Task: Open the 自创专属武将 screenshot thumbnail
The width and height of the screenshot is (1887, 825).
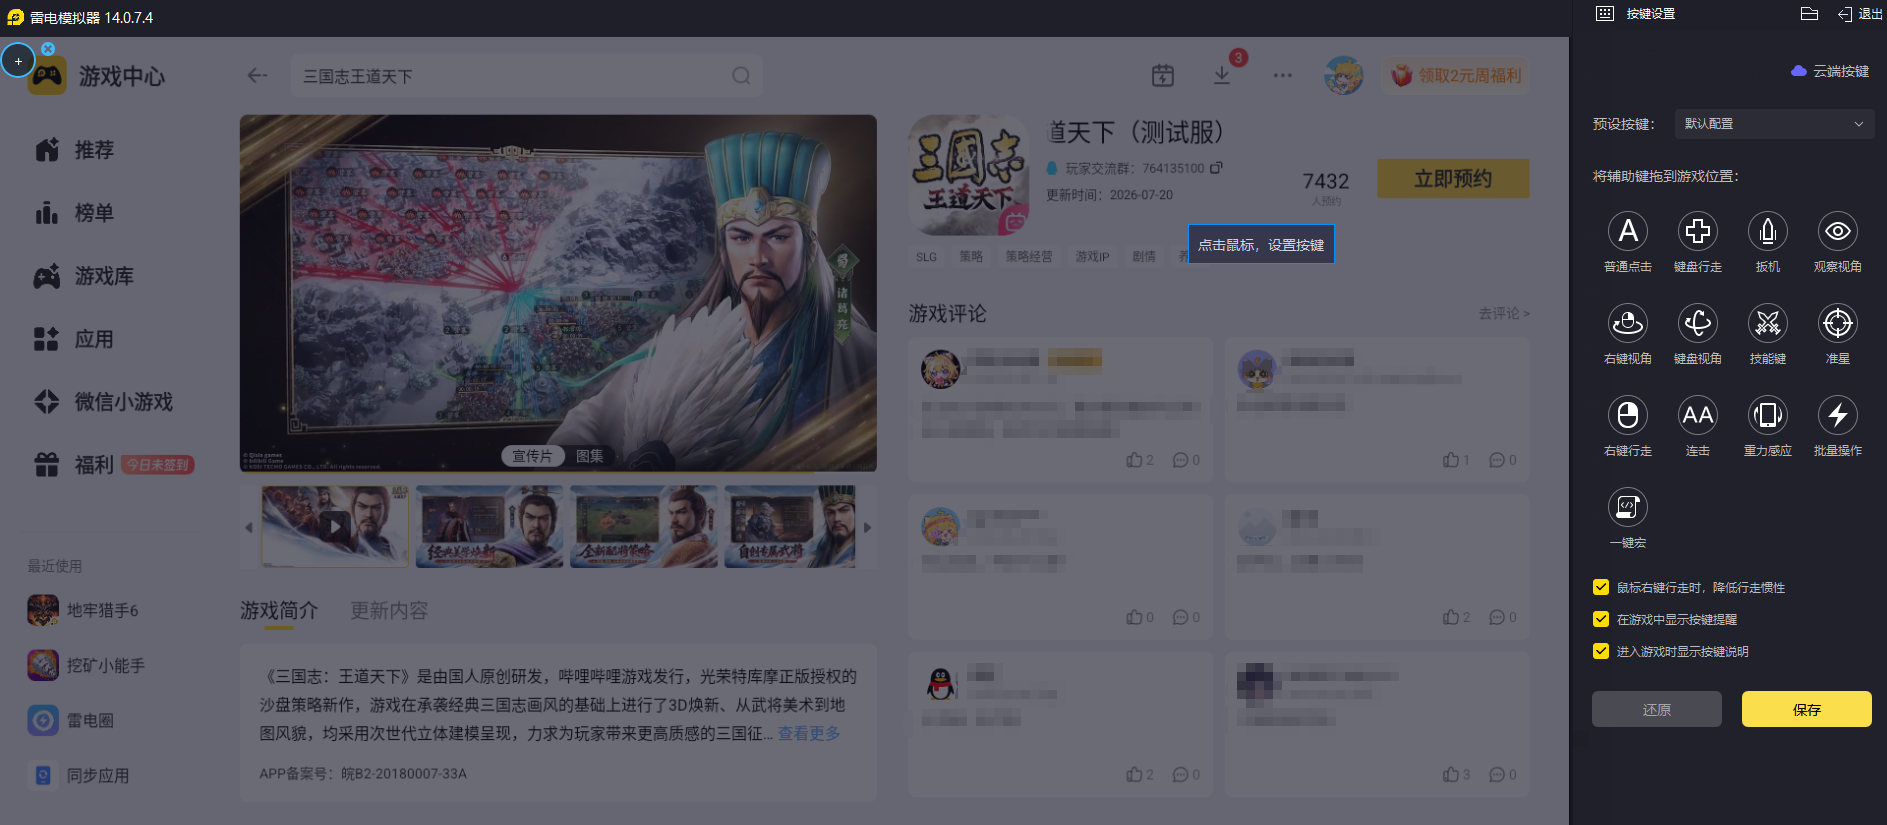Action: 790,527
